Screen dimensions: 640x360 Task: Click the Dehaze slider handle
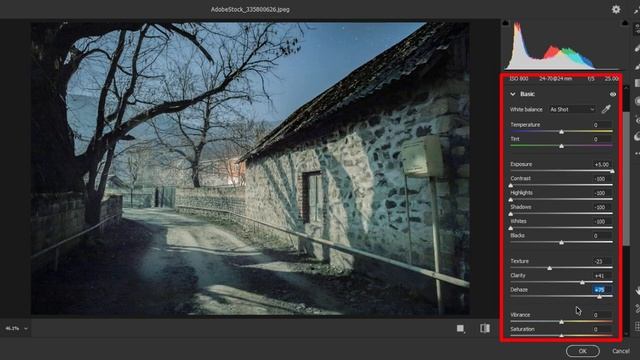click(600, 297)
